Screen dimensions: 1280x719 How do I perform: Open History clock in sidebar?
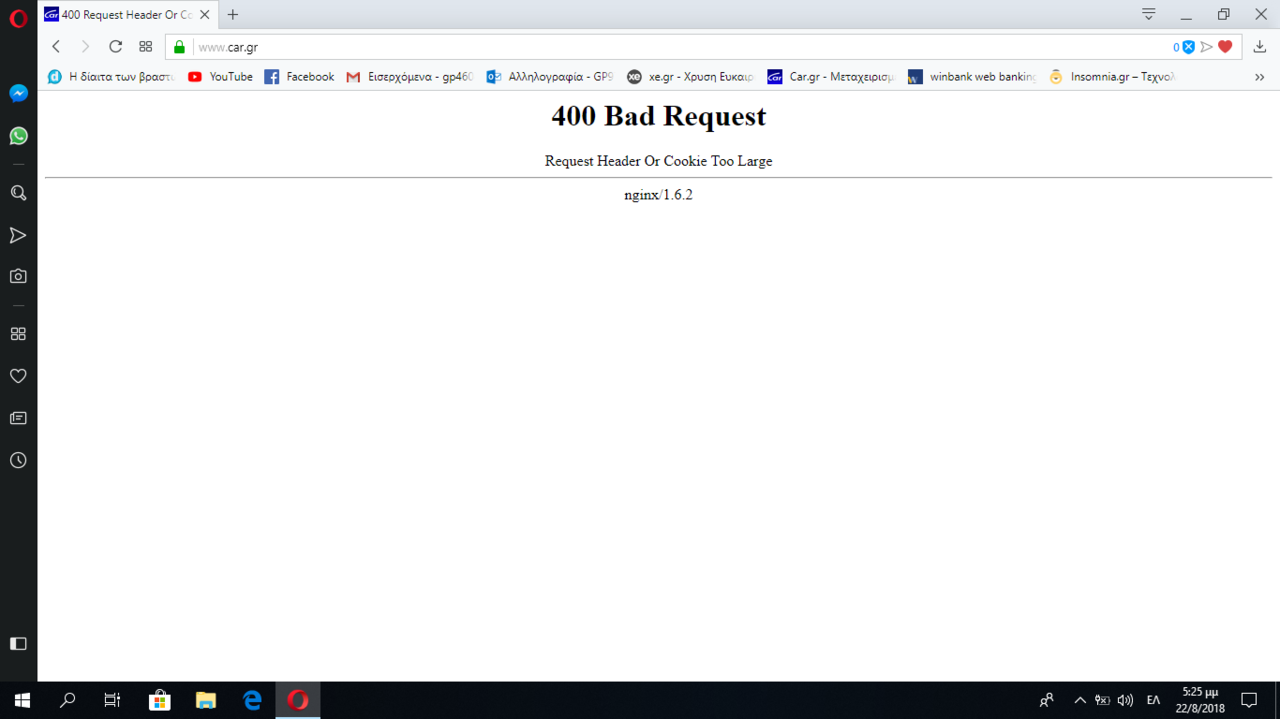(18, 460)
